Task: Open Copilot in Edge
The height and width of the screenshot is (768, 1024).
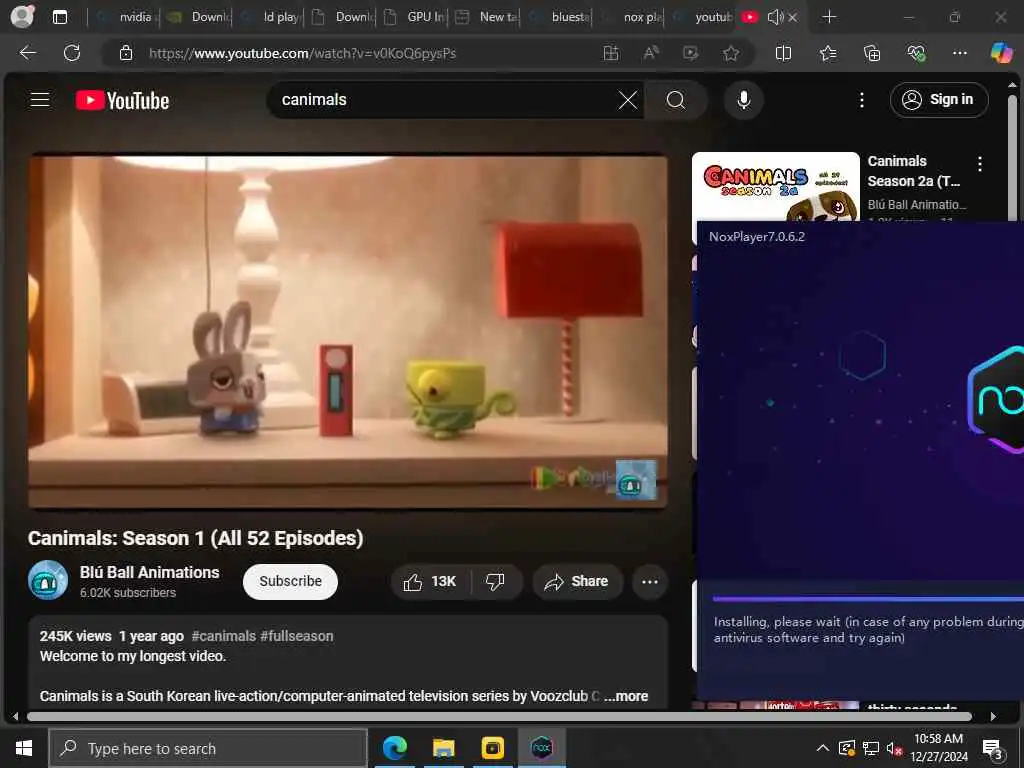Action: tap(1001, 52)
